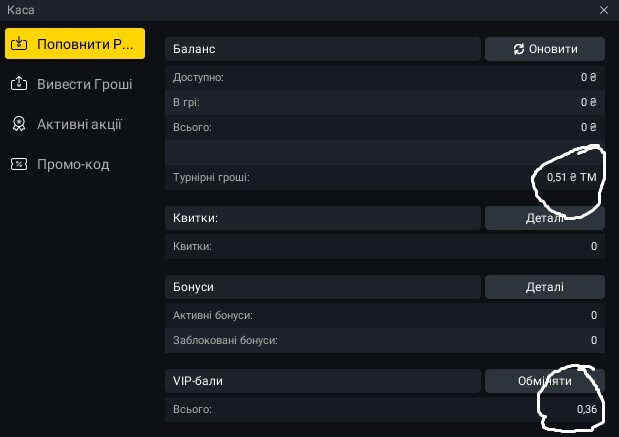Close the Каса window
This screenshot has height=437, width=619.
coord(604,10)
